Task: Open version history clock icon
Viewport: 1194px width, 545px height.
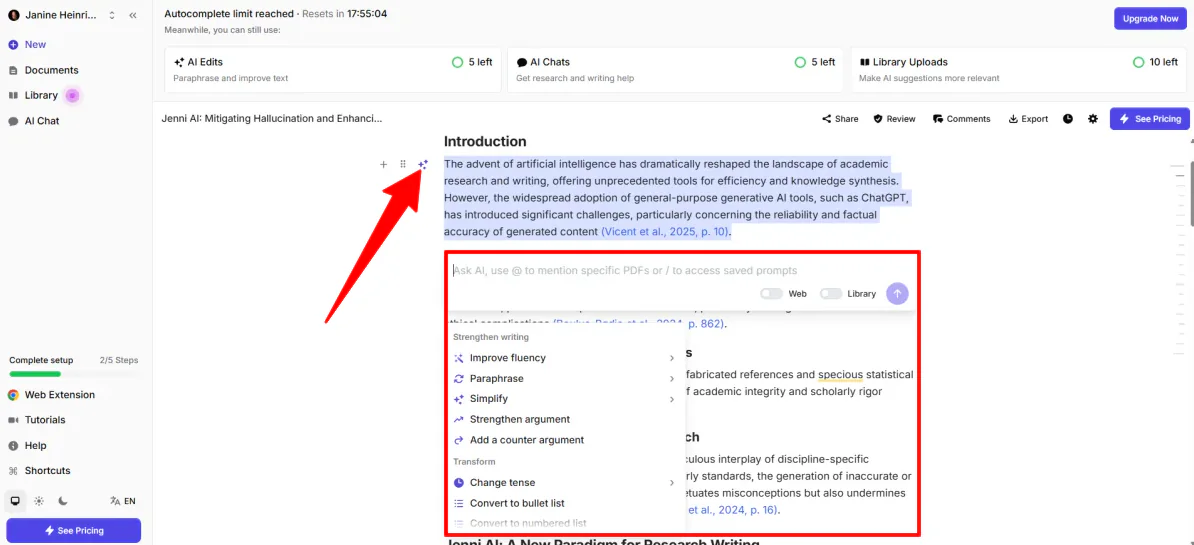Action: 1068,119
